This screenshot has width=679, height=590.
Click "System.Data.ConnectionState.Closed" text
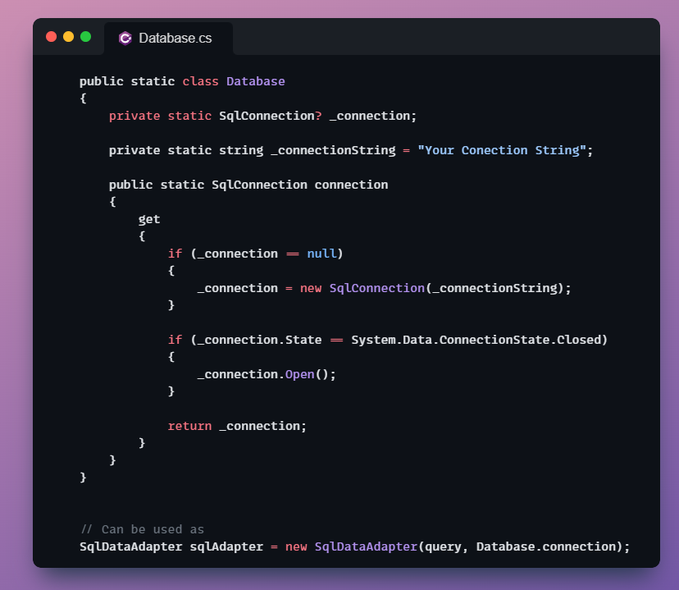[x=475, y=340]
